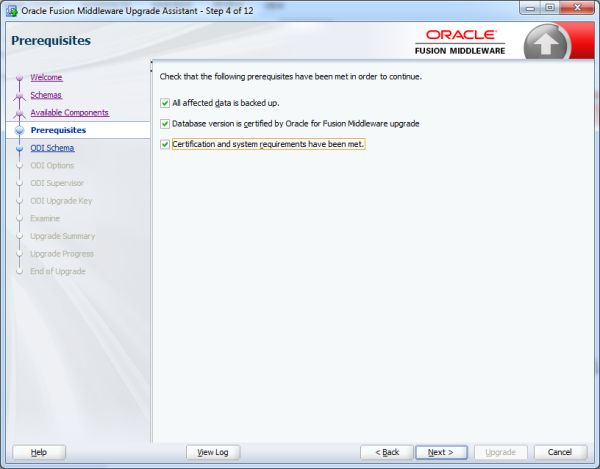
Task: Go back with the Back button
Action: point(387,452)
